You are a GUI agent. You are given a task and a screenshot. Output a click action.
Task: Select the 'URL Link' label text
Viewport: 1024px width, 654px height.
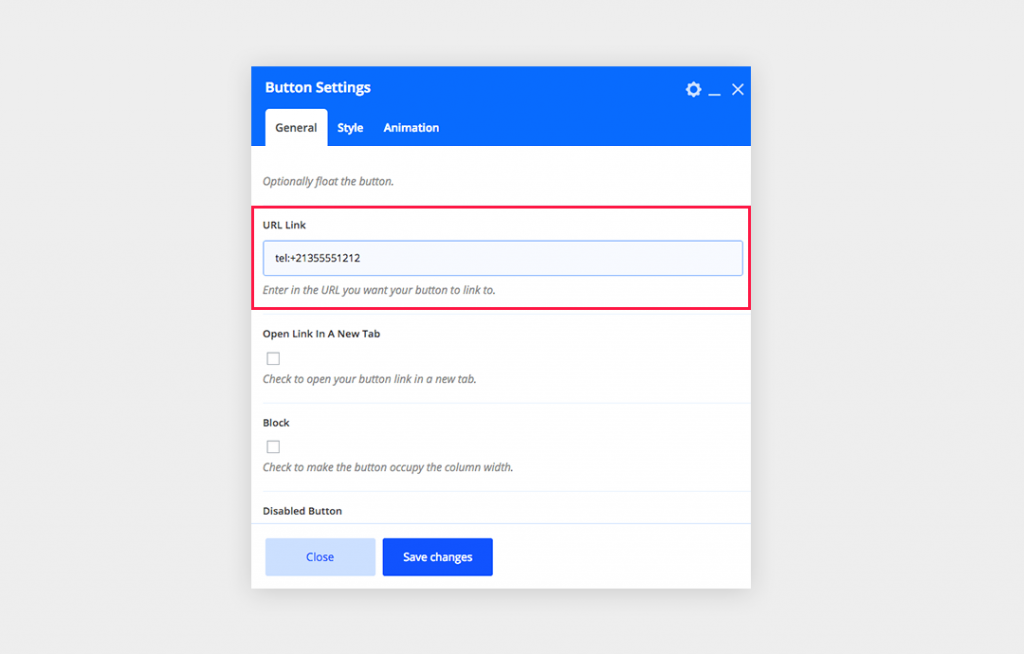tap(284, 225)
